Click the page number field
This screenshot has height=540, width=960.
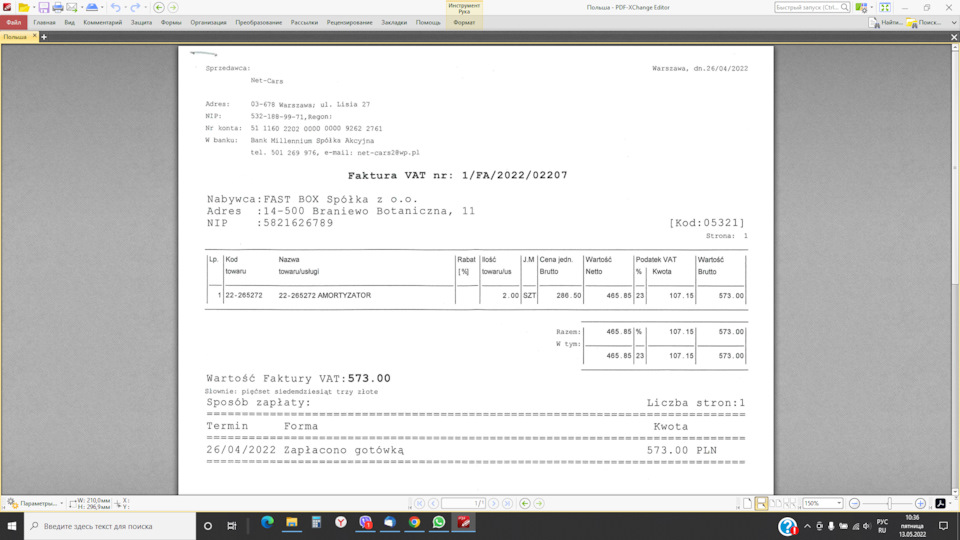point(463,503)
